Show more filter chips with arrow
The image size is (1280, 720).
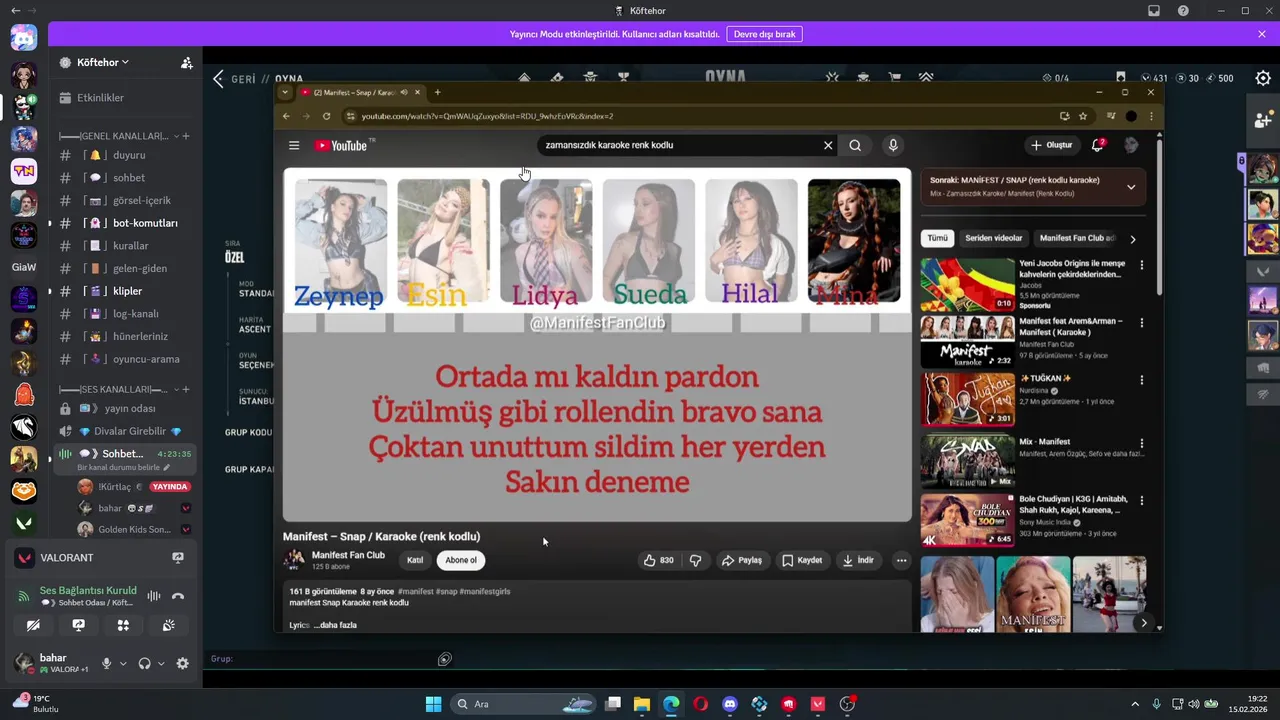(x=1132, y=239)
